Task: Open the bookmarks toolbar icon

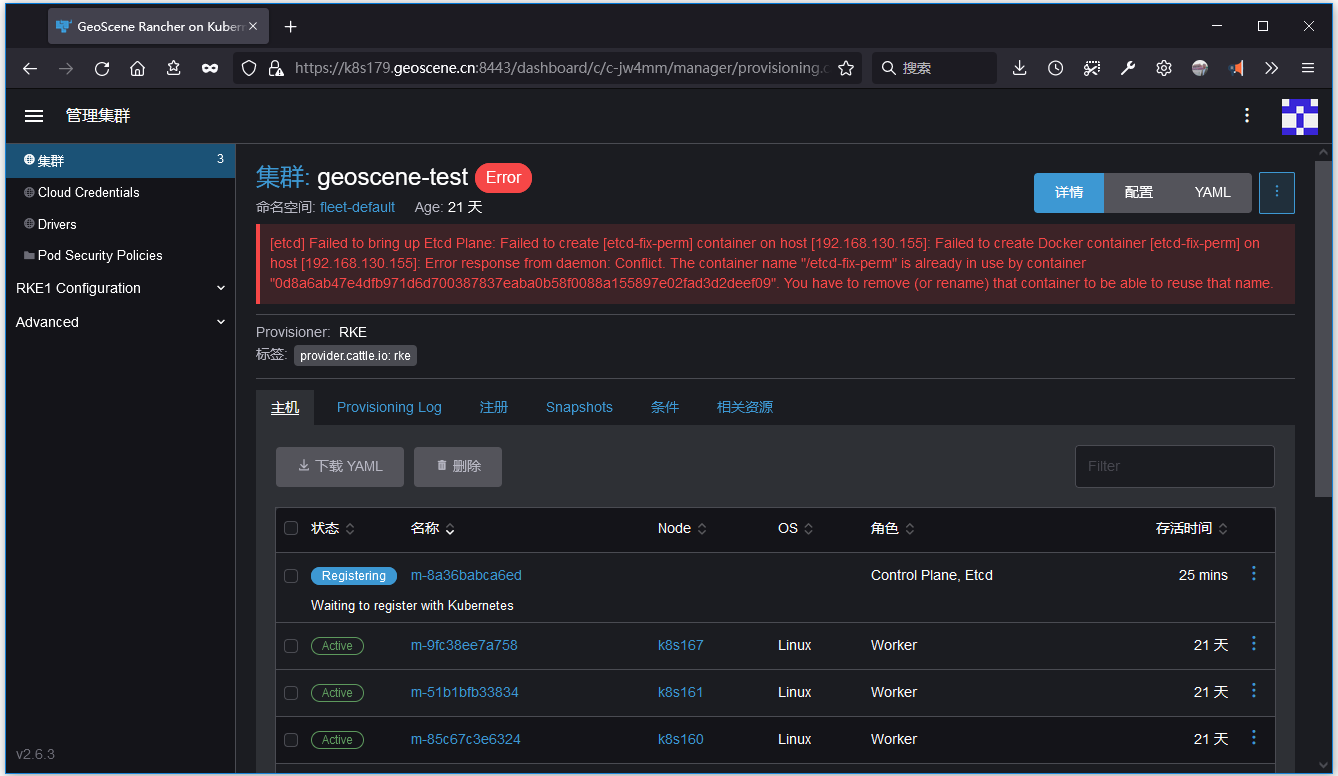Action: (174, 68)
